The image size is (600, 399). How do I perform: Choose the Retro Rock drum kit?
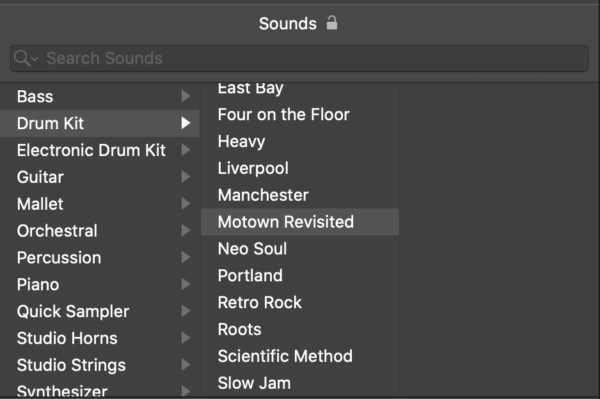click(x=300, y=302)
